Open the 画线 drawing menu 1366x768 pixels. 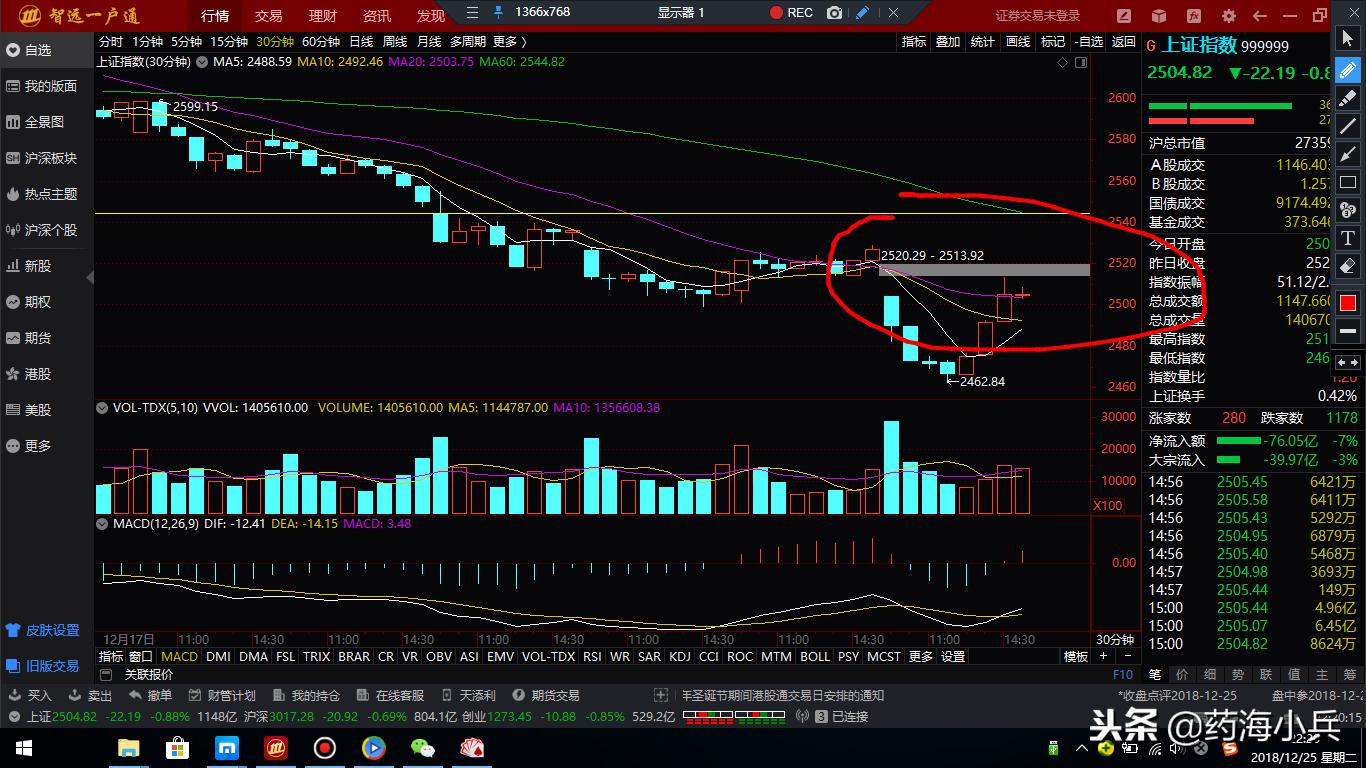coord(1018,42)
